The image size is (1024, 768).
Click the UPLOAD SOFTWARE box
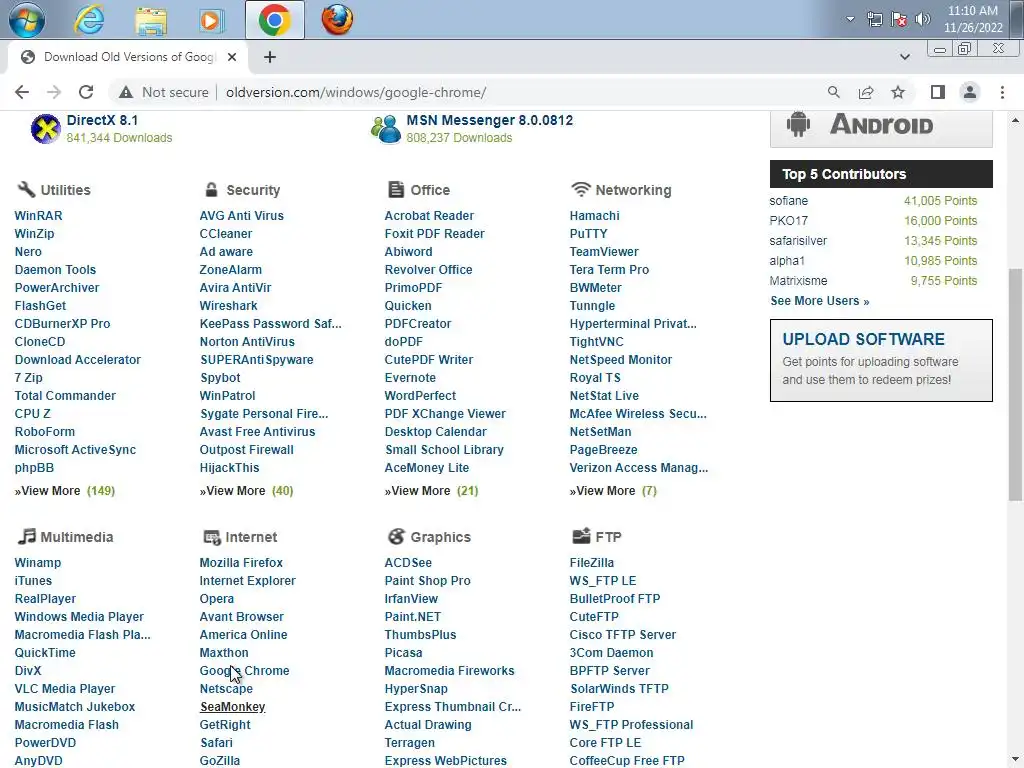(881, 360)
